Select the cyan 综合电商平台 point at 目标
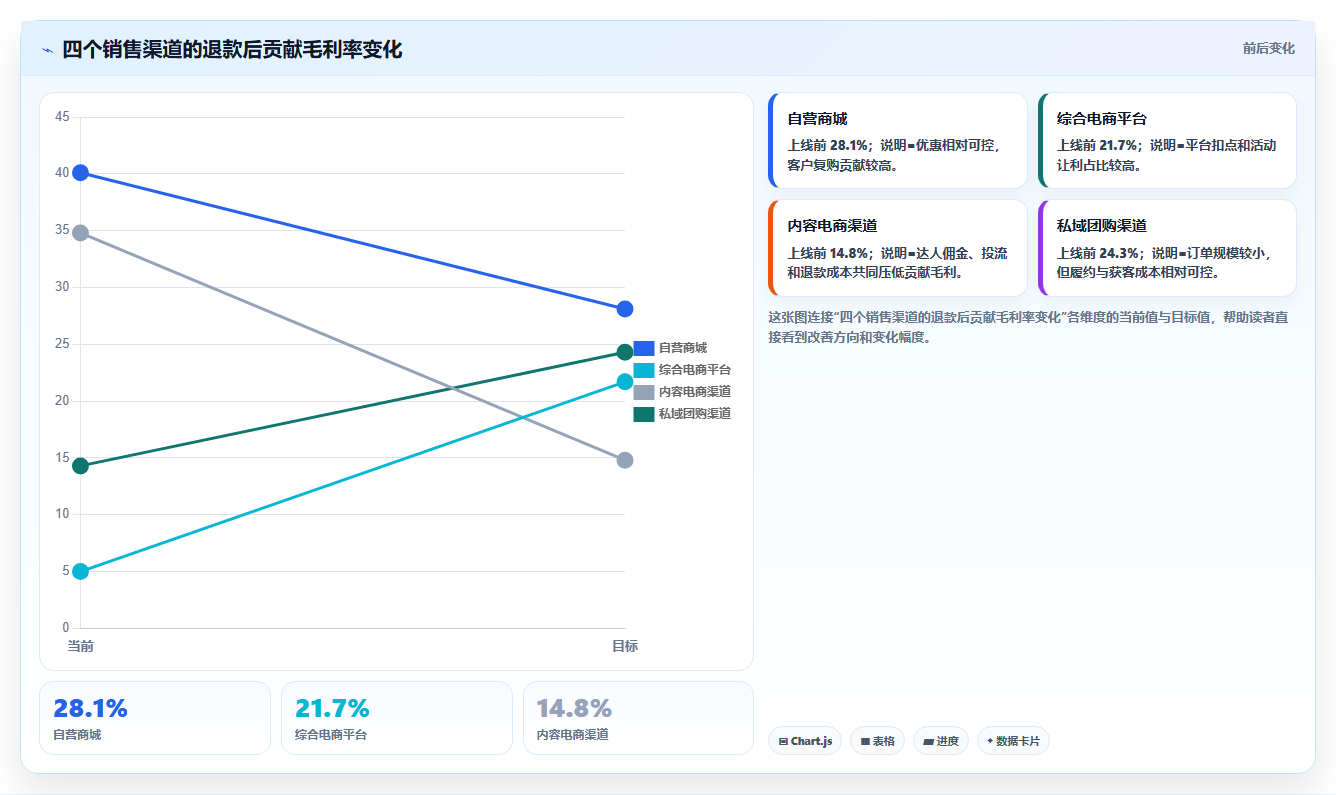This screenshot has width=1336, height=795. tap(625, 382)
